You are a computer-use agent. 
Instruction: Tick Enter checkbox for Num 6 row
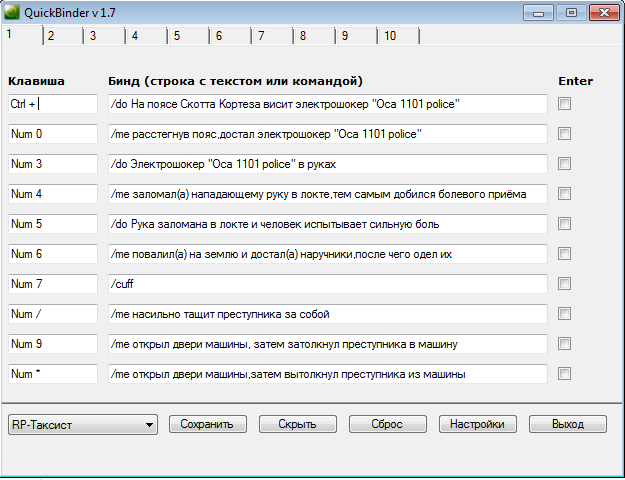[564, 254]
